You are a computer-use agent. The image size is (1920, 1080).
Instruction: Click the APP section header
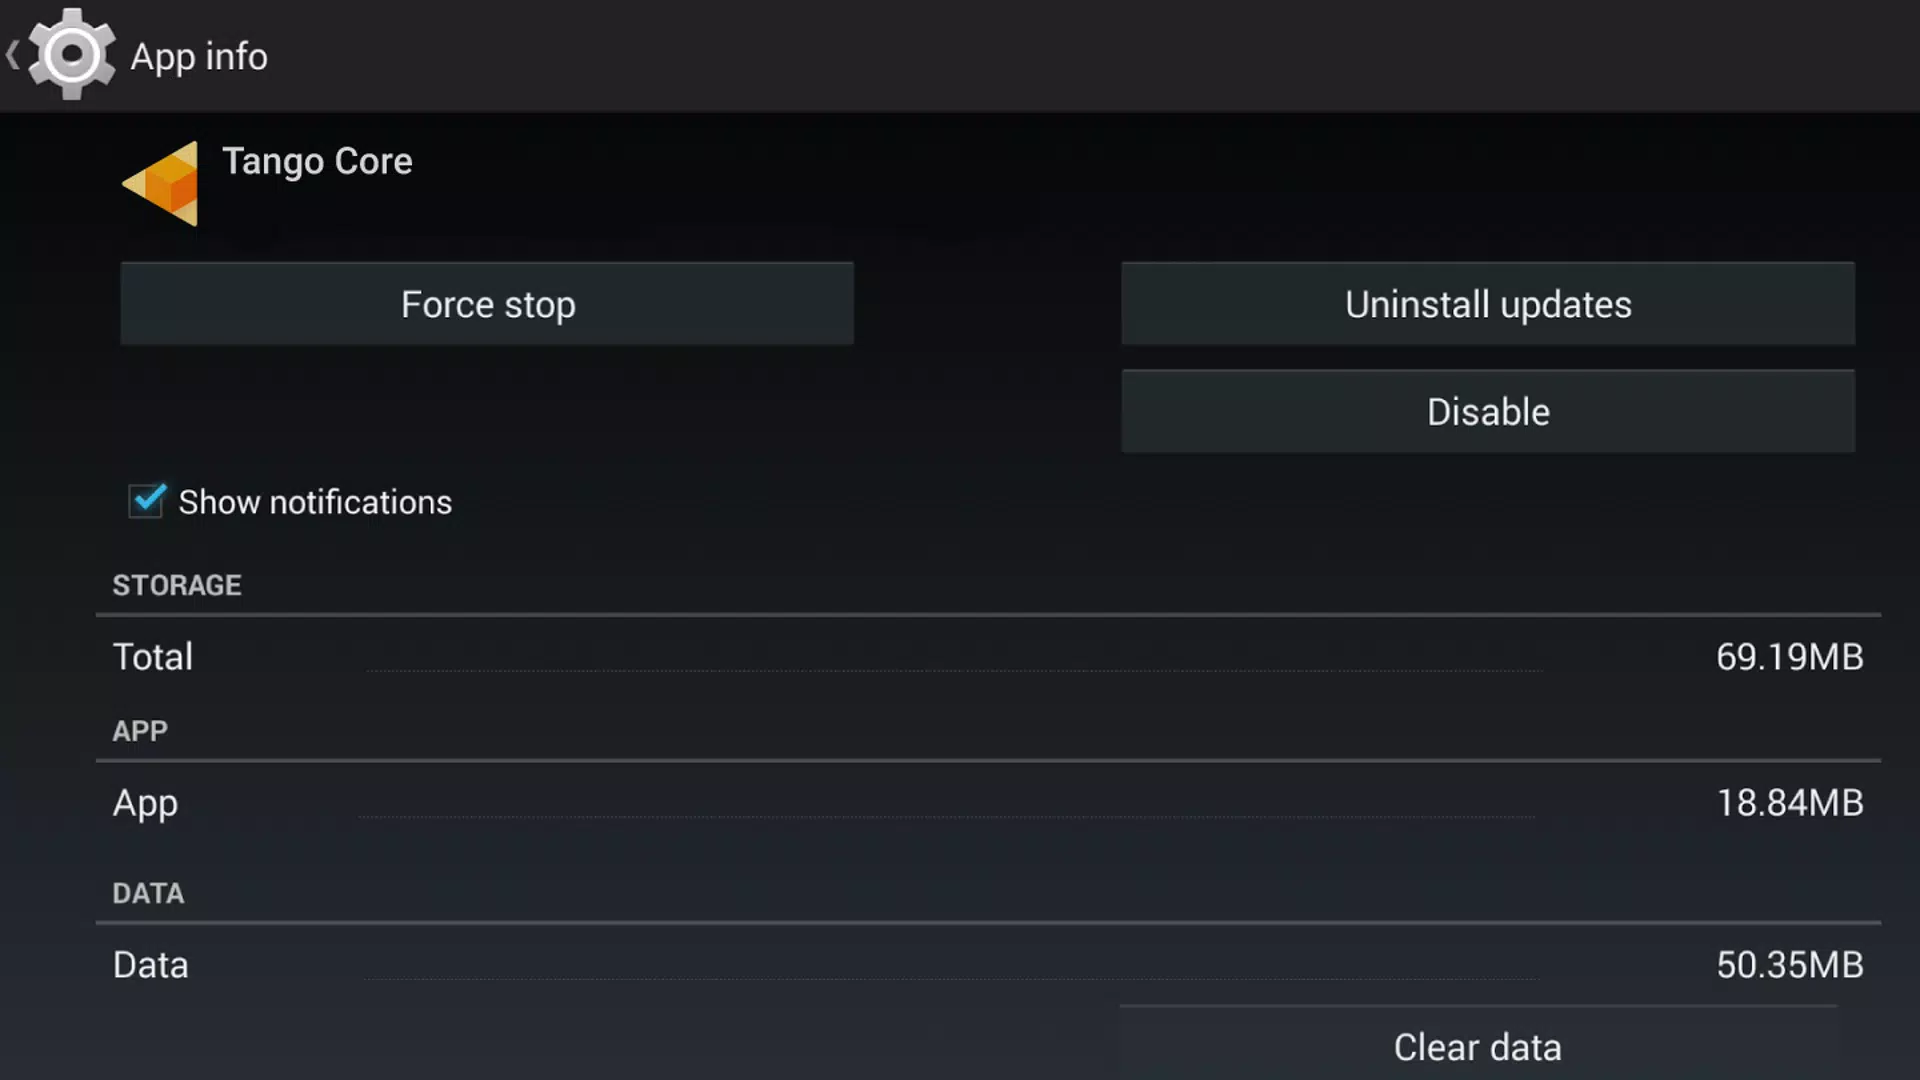(140, 731)
